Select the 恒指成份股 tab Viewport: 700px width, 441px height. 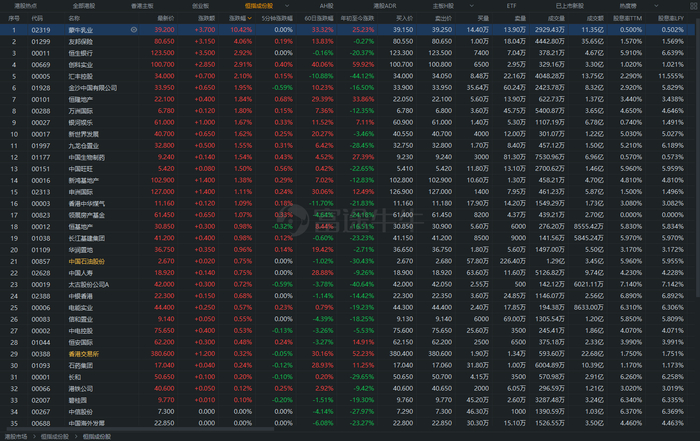pos(259,6)
